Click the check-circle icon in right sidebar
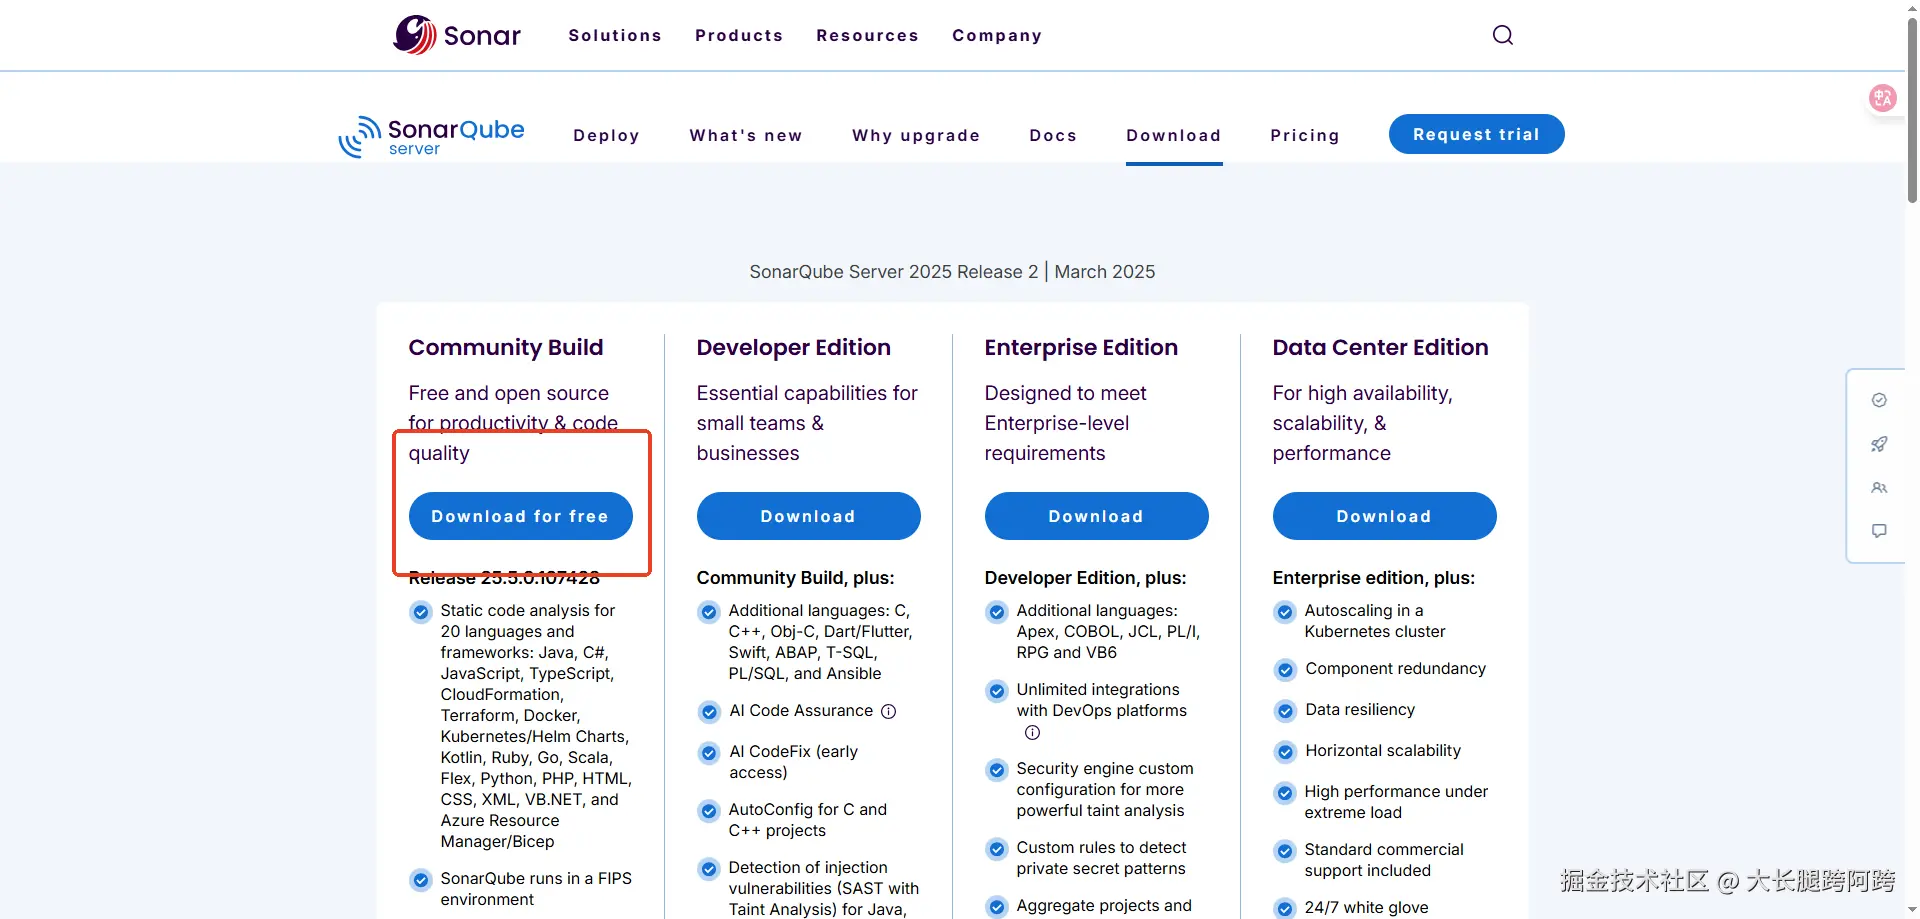1920x919 pixels. [1879, 400]
